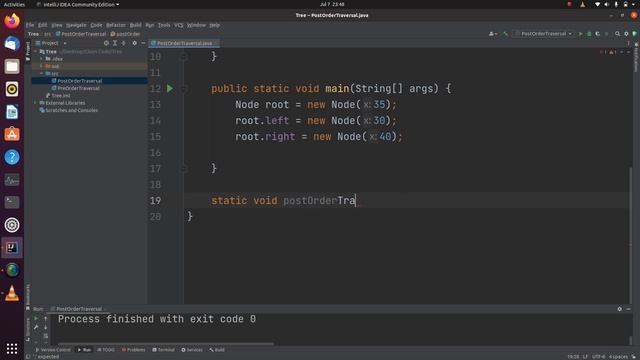
Task: Select the PostOrderTraversal.java editor tab
Action: tap(184, 43)
